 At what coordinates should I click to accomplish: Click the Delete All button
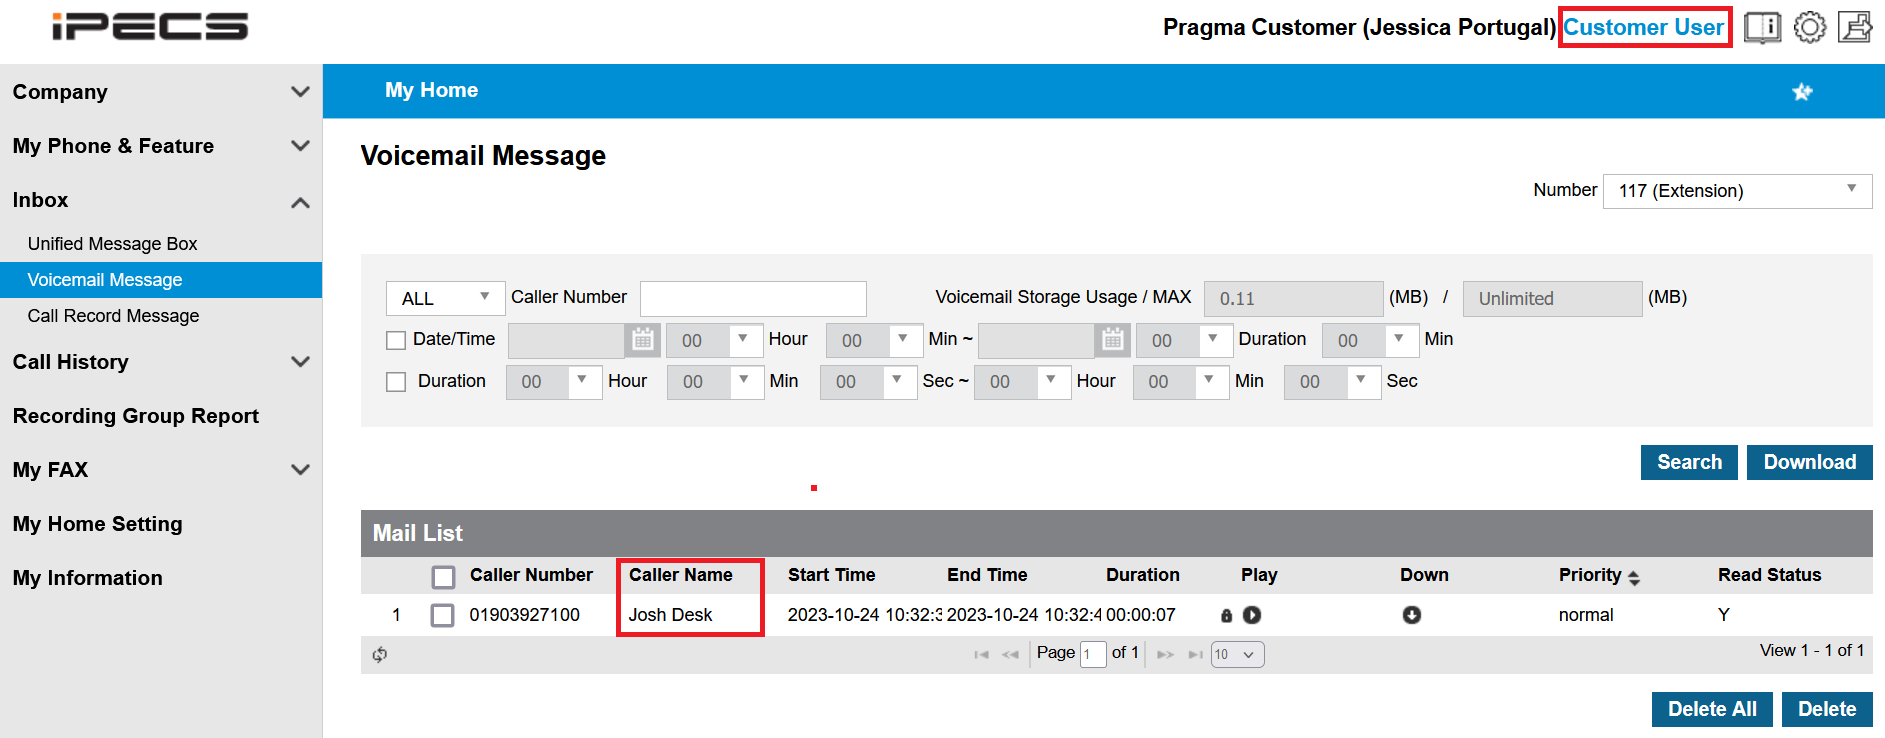coord(1711,709)
